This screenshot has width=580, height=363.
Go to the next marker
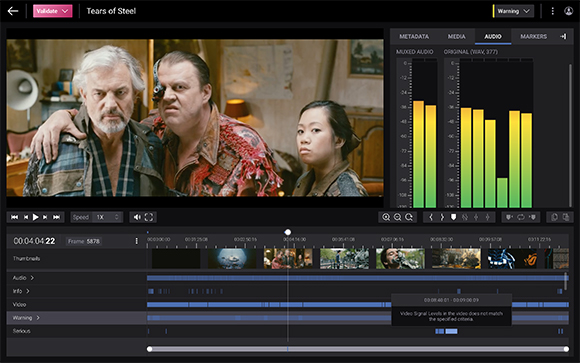point(442,217)
